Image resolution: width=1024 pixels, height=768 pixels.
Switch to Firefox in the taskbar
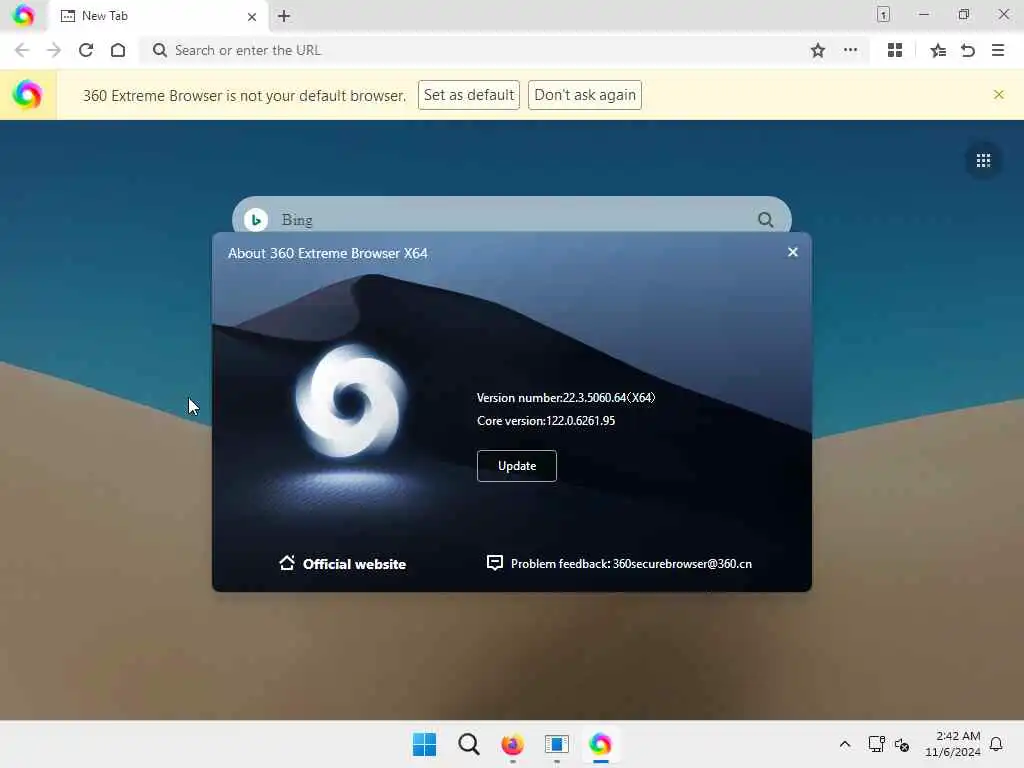click(x=513, y=744)
